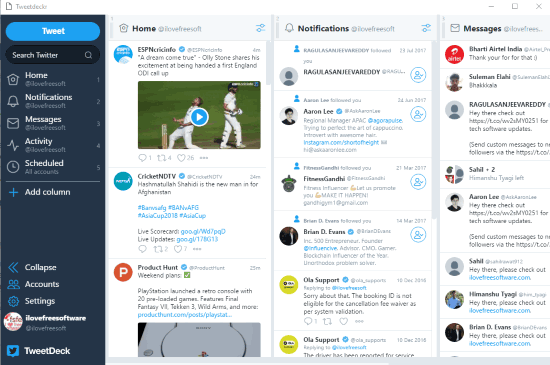Open more options on ESPNcricinfo tweet
This screenshot has width=550, height=365.
pos(204,158)
